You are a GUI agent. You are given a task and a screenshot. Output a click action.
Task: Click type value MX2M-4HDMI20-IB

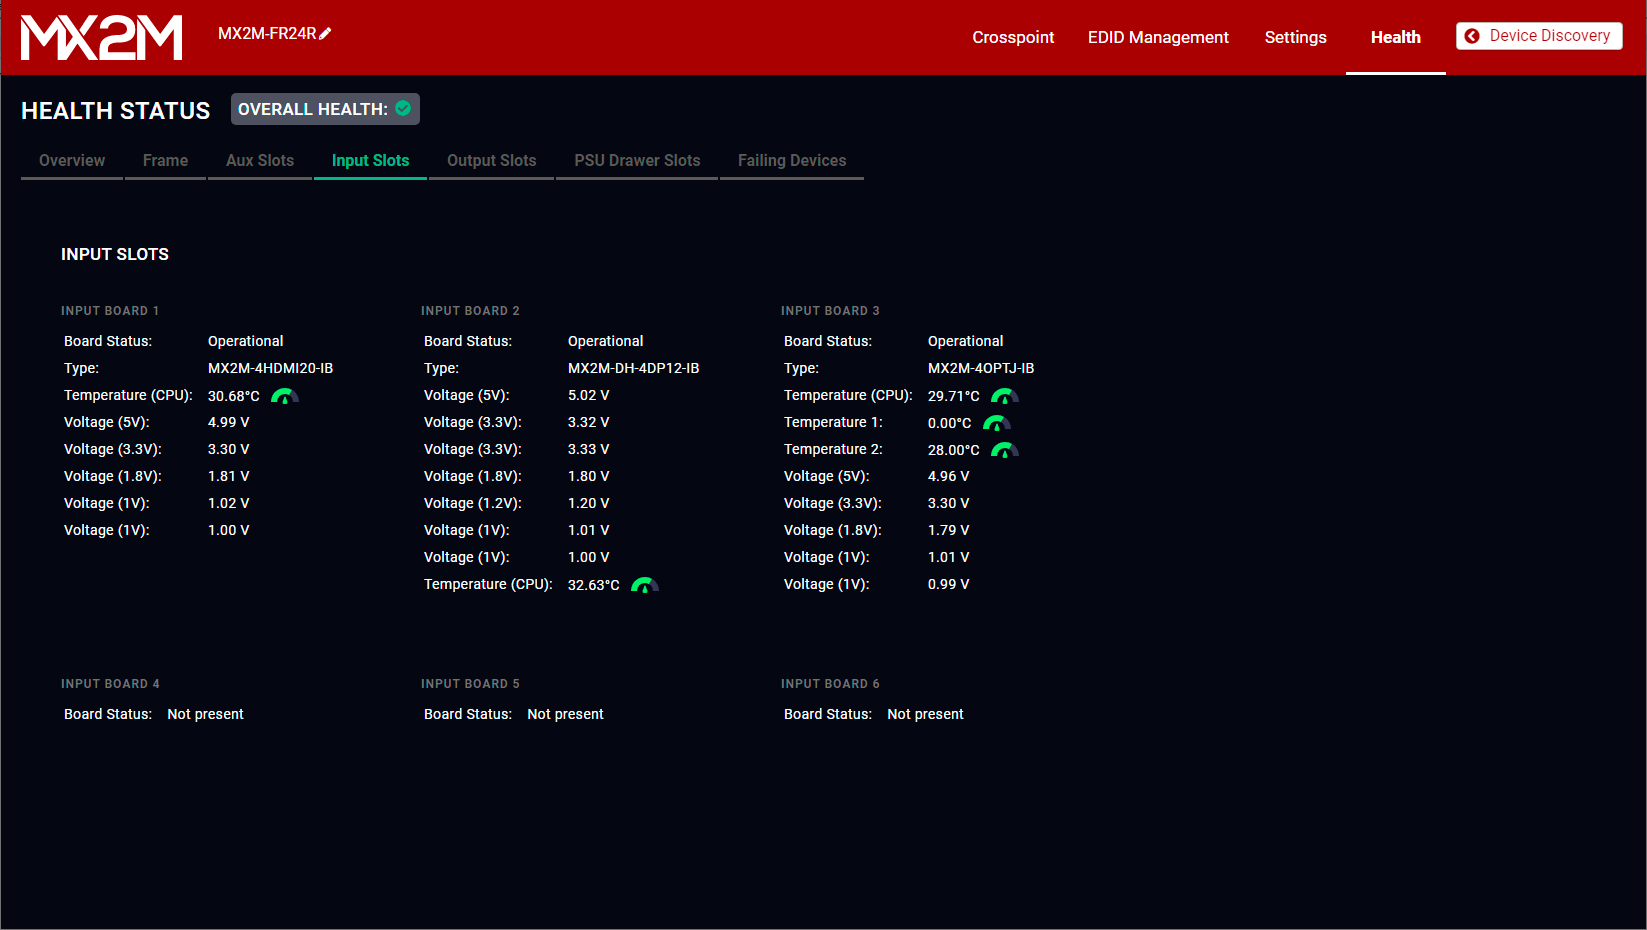coord(270,368)
